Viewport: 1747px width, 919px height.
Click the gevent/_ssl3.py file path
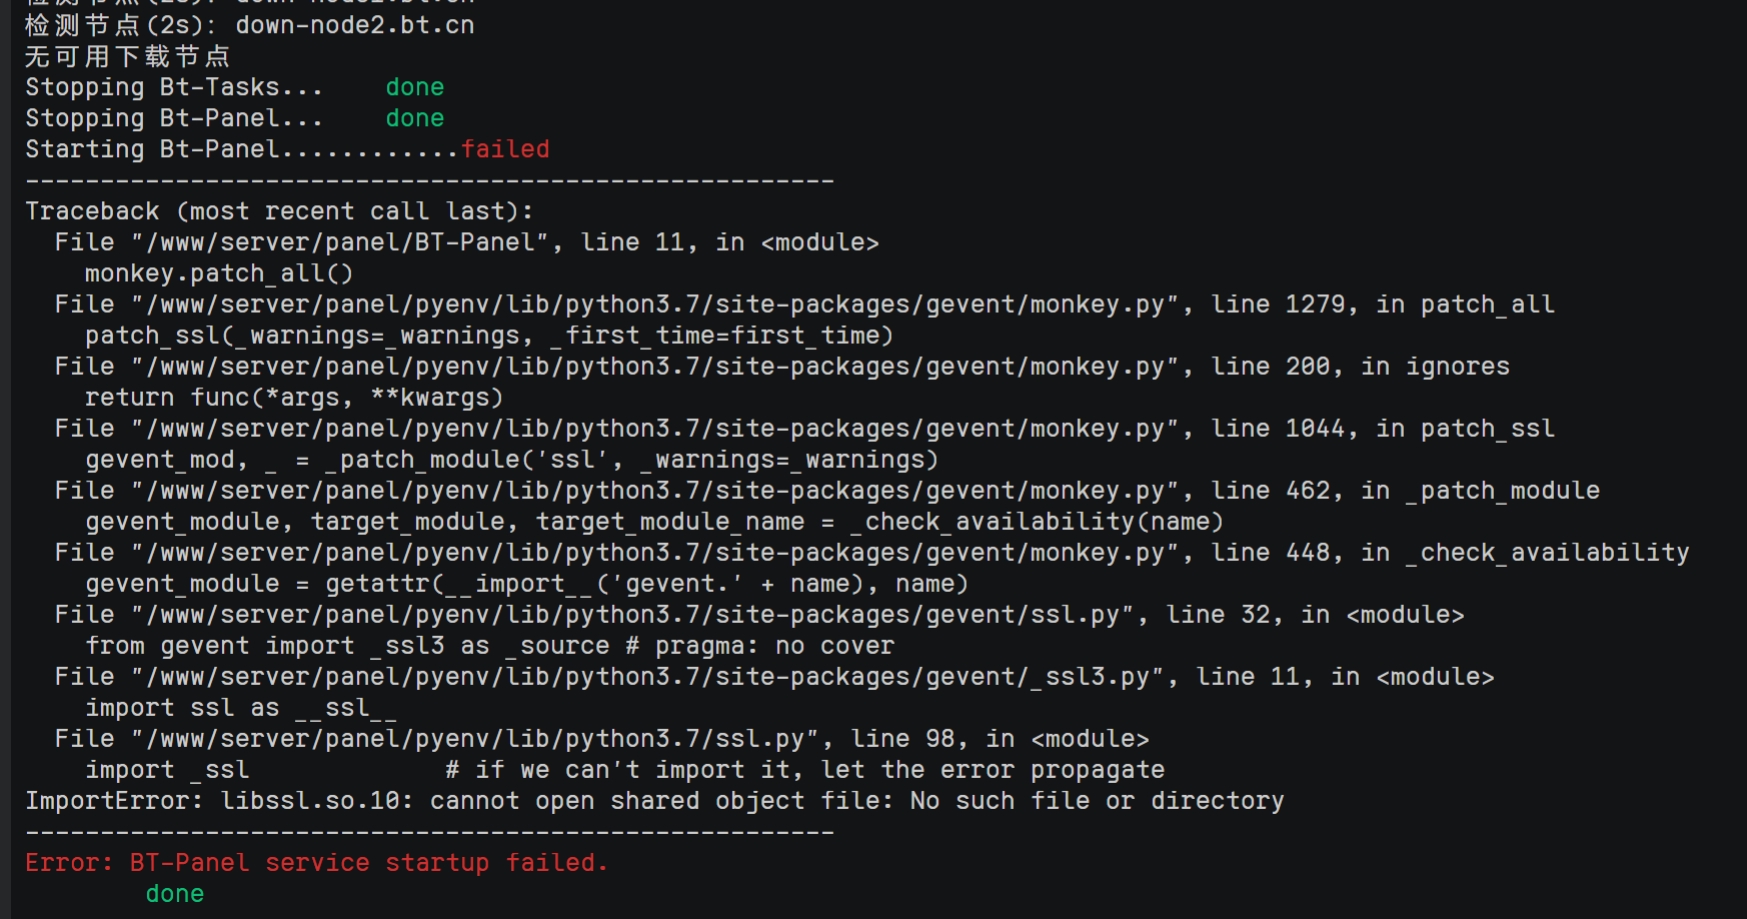655,676
